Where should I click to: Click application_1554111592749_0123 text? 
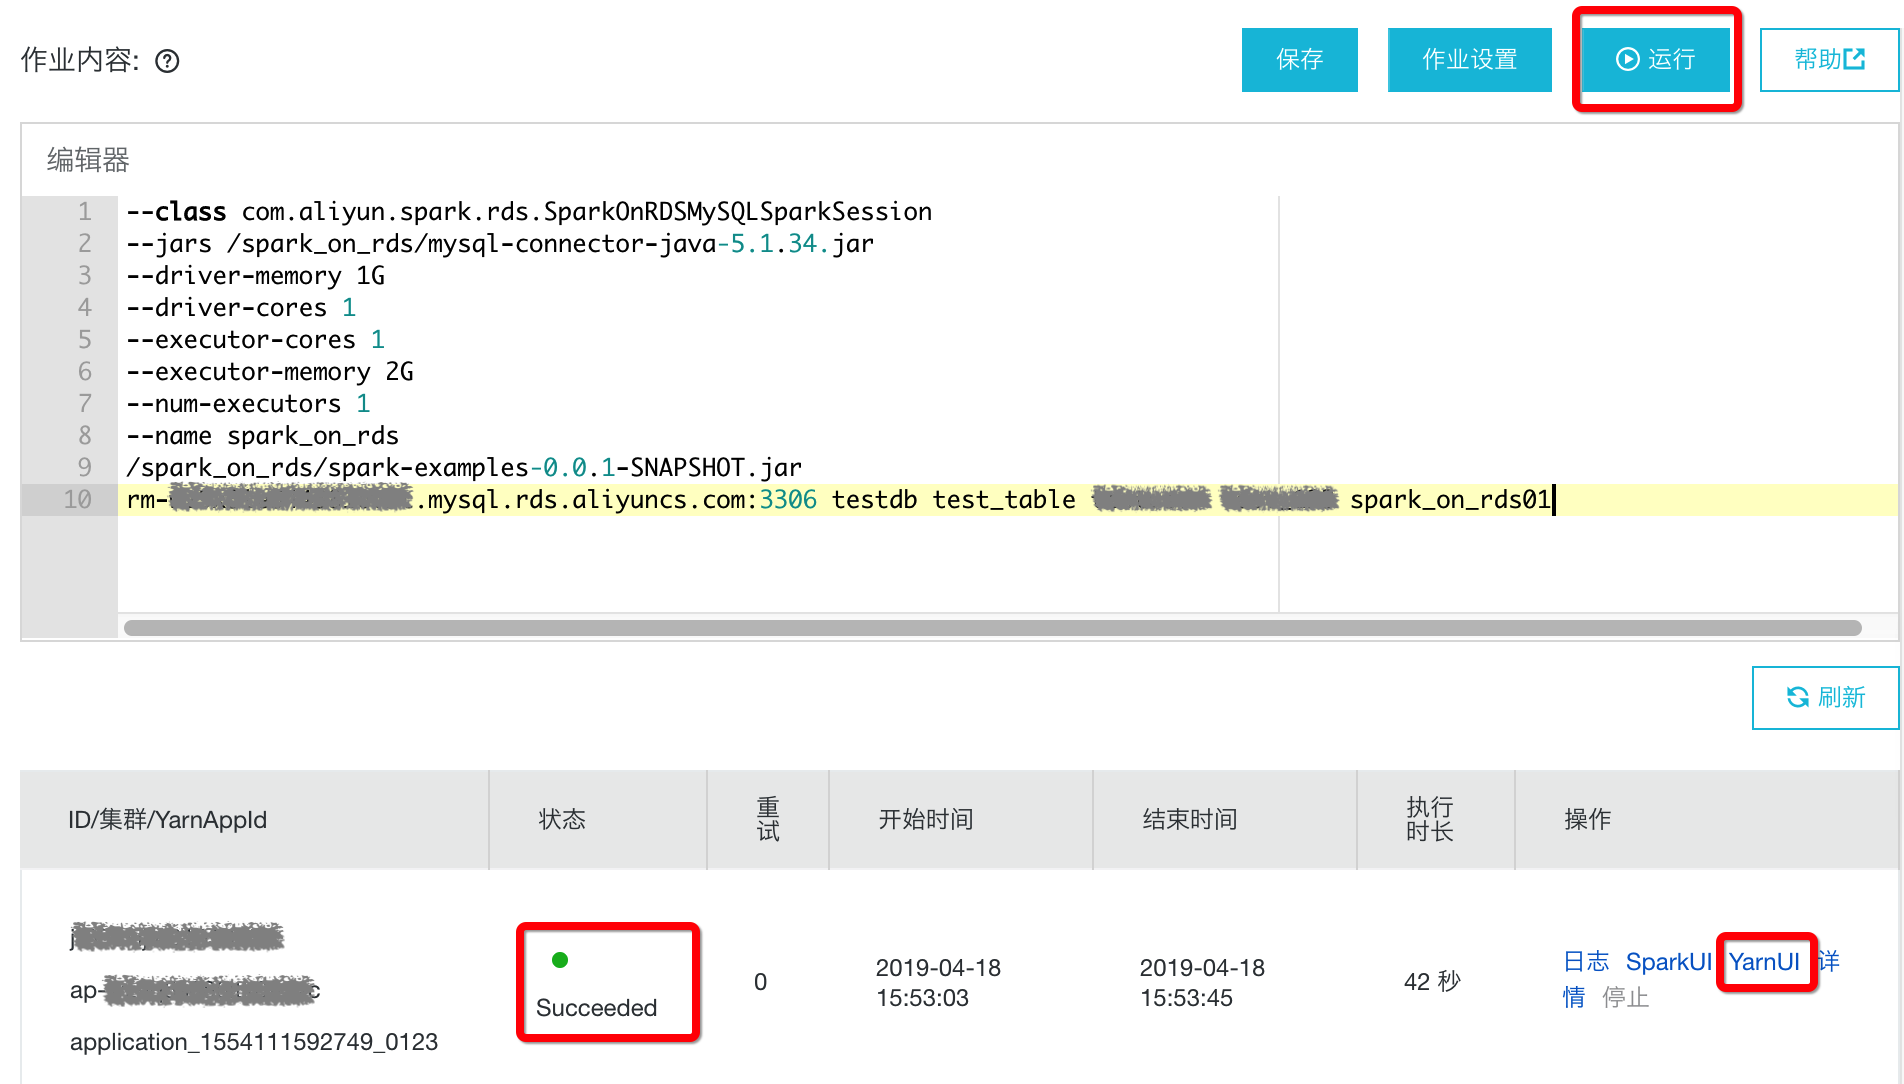tap(254, 1042)
